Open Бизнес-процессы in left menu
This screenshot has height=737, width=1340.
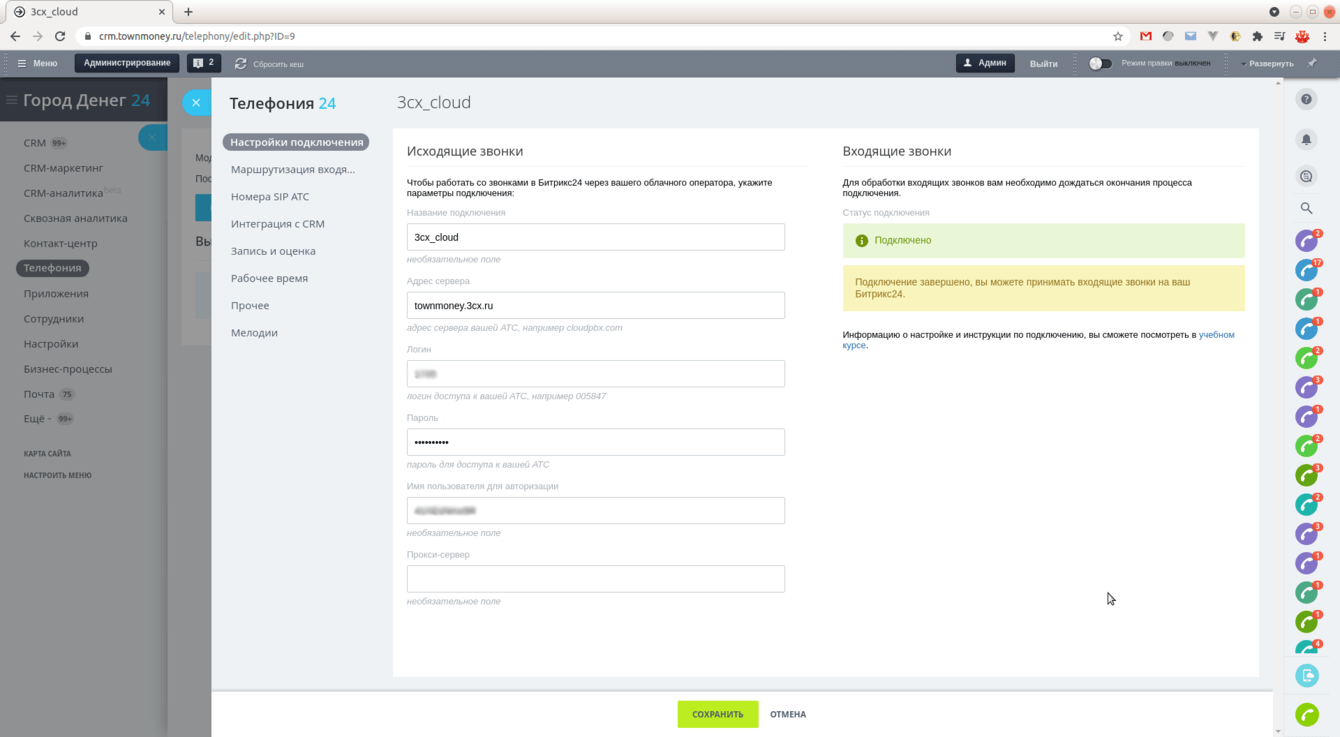coord(68,368)
